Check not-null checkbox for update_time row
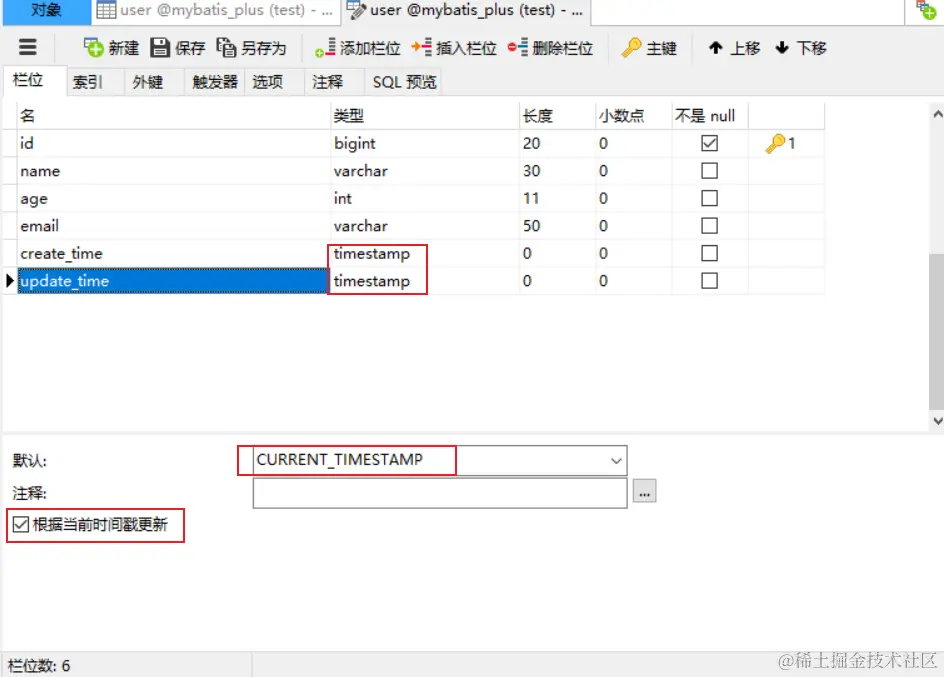Viewport: 944px width, 677px height. 709,280
